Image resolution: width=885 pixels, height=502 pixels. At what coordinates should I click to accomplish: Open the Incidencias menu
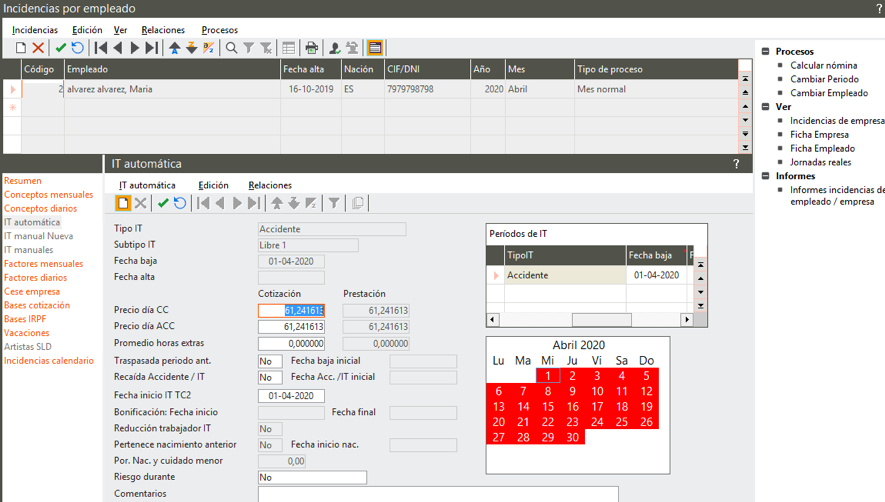point(35,30)
